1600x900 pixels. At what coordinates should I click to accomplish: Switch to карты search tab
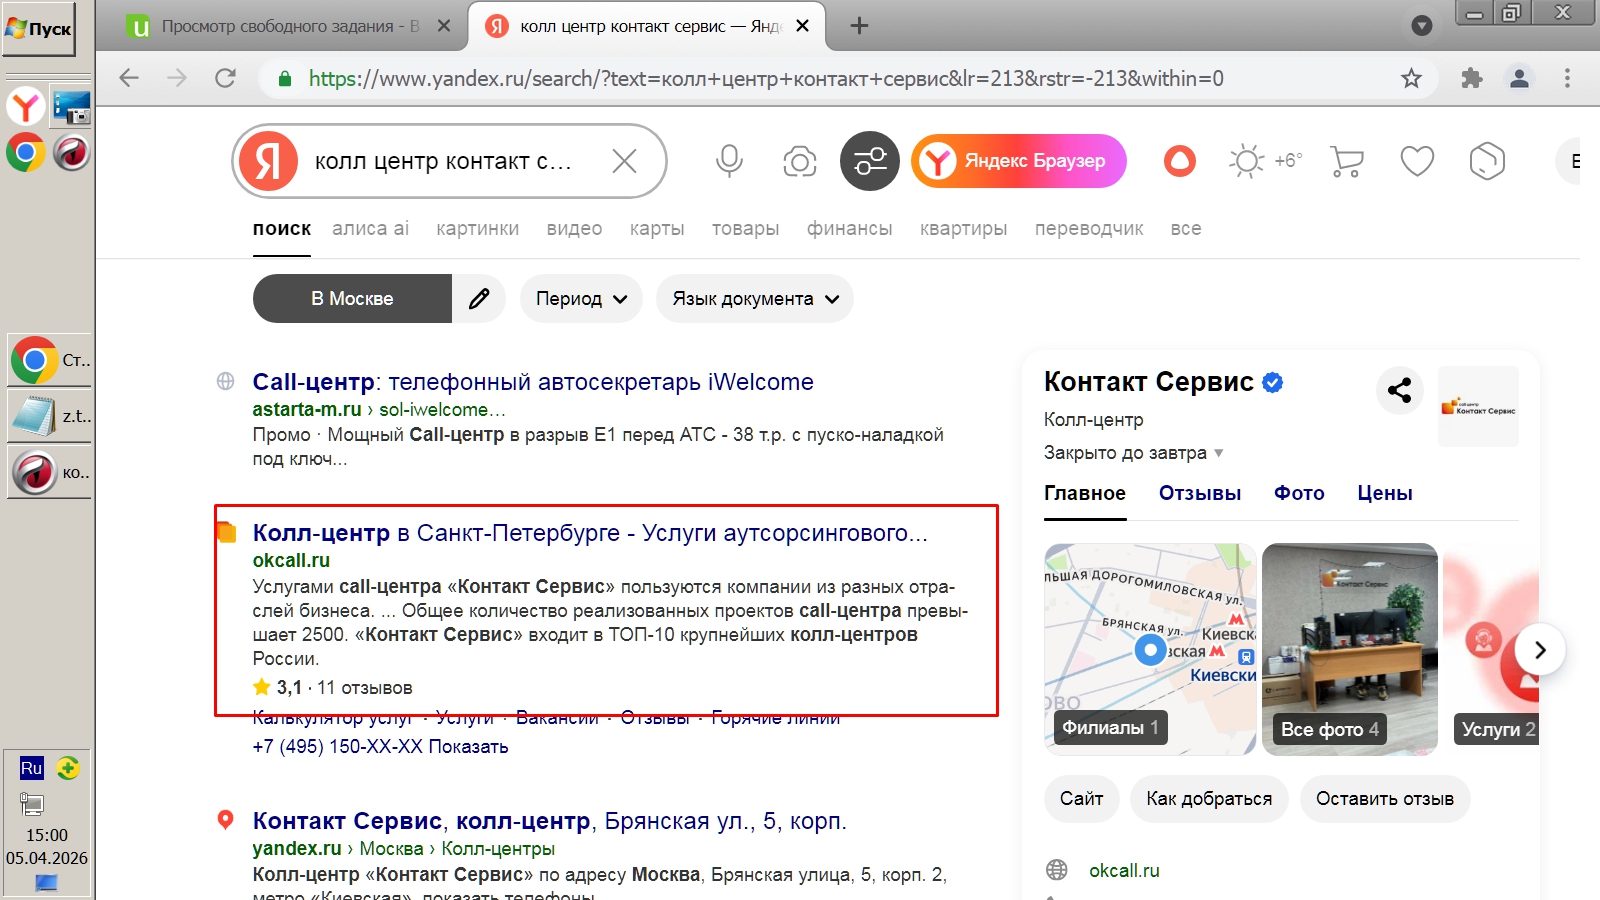(x=657, y=229)
